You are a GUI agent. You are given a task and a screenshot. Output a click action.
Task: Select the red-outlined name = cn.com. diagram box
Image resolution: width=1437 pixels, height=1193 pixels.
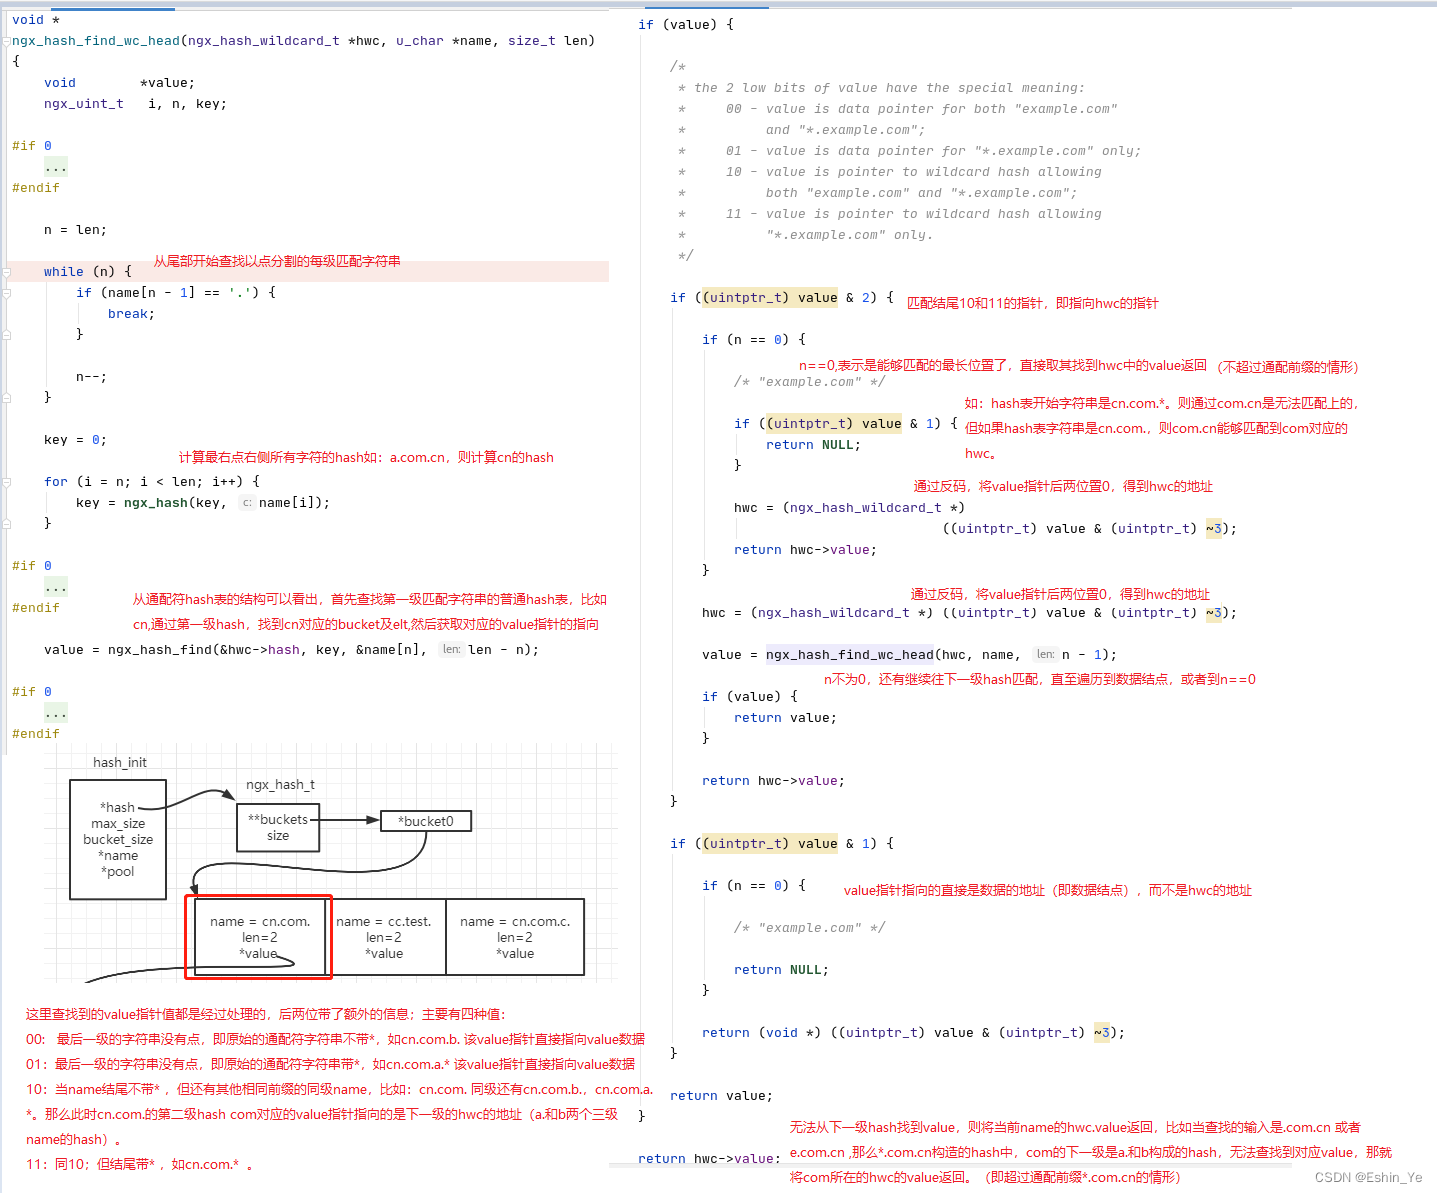click(257, 938)
